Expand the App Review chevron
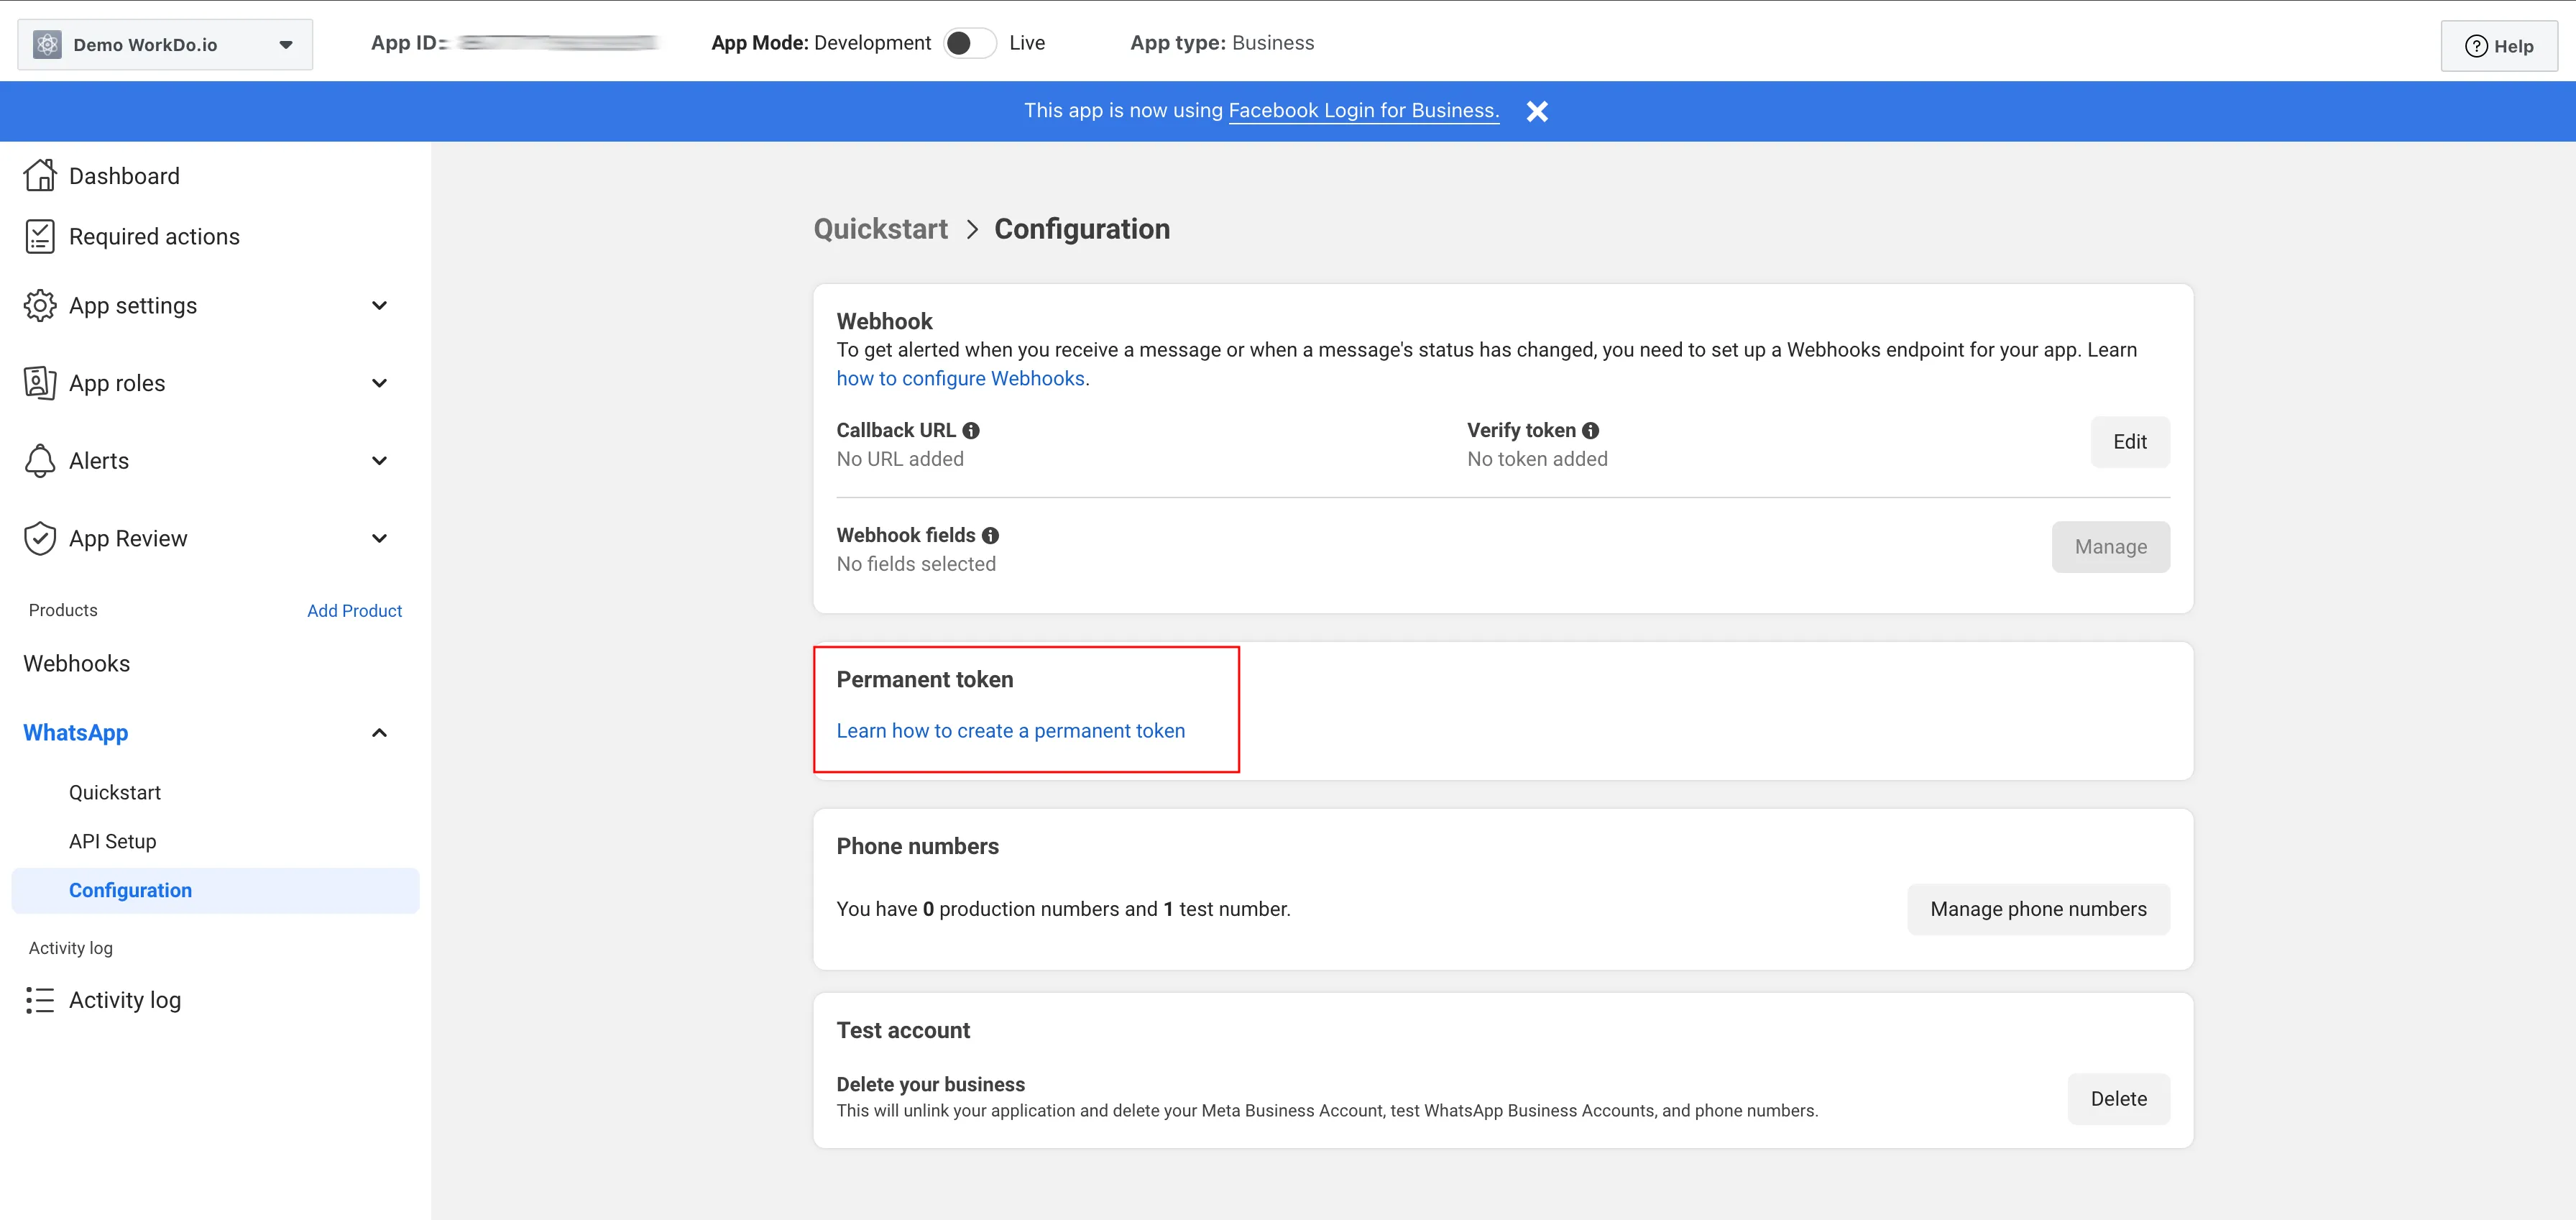The image size is (2576, 1220). 379,538
